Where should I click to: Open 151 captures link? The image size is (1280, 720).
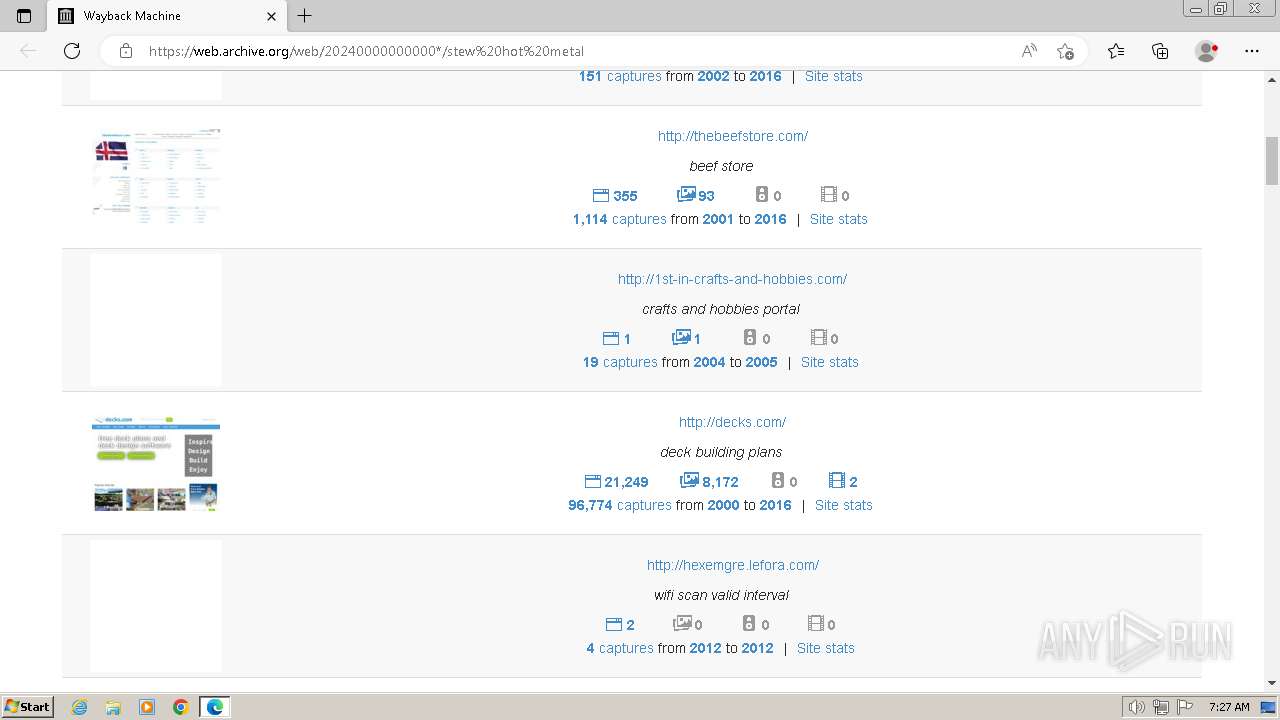[x=620, y=76]
